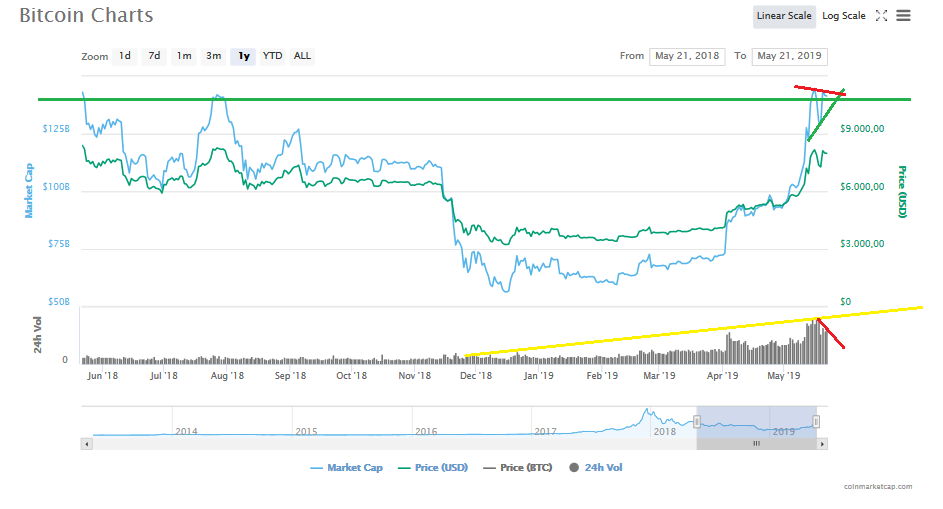
Task: Click the 2017 area in navigator
Action: 545,431
